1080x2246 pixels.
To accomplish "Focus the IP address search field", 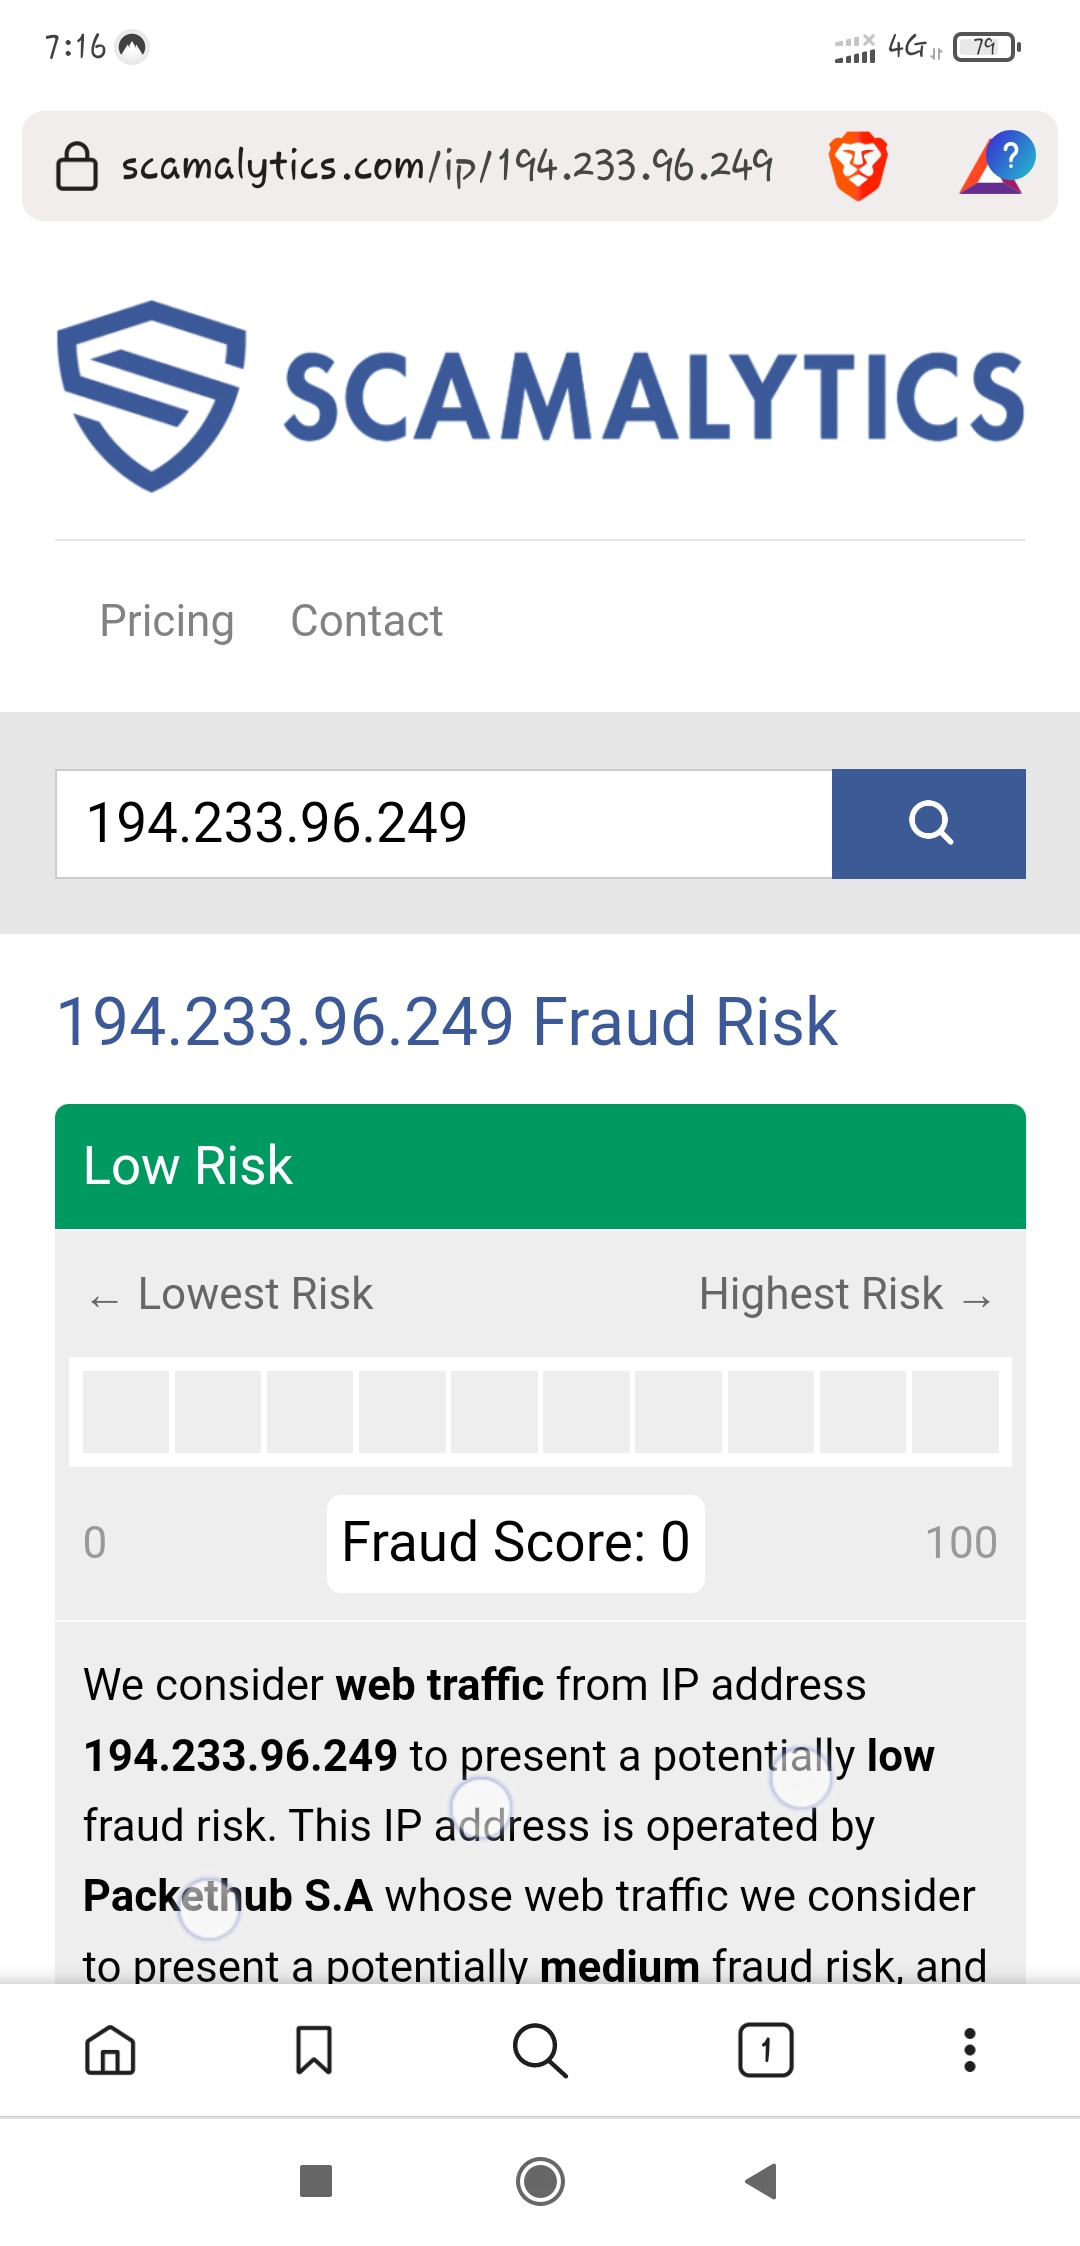I will coord(444,824).
